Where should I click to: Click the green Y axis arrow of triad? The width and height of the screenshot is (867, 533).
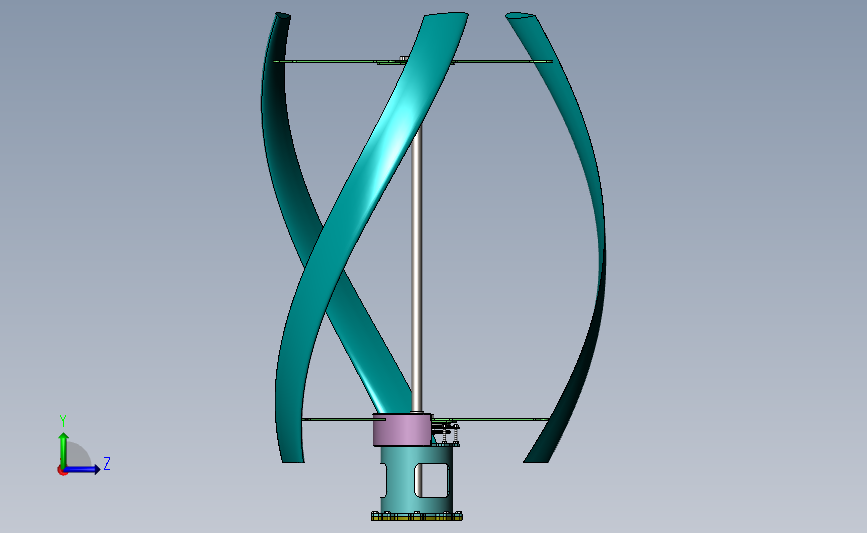(x=64, y=449)
